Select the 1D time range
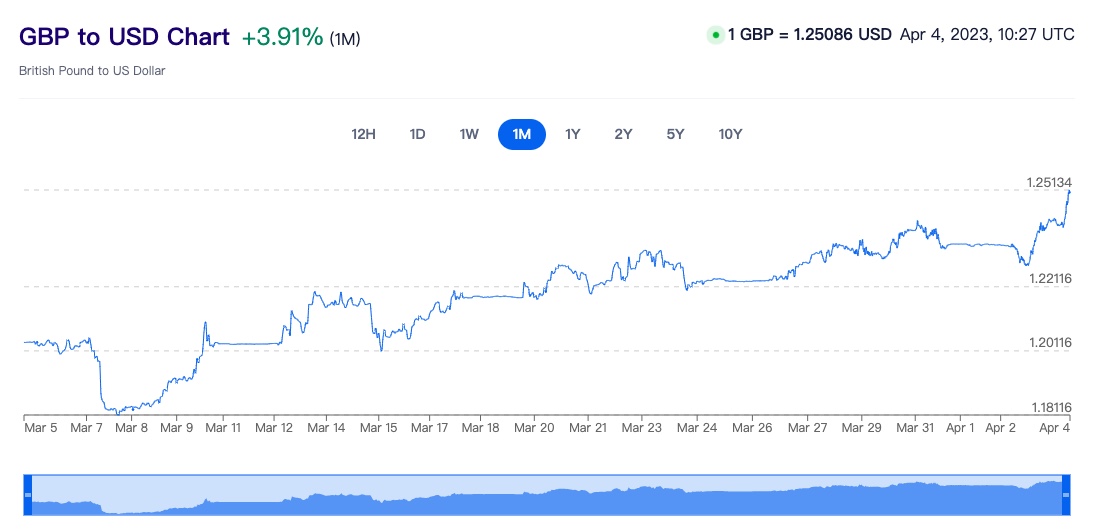This screenshot has height=530, width=1099. 418,134
